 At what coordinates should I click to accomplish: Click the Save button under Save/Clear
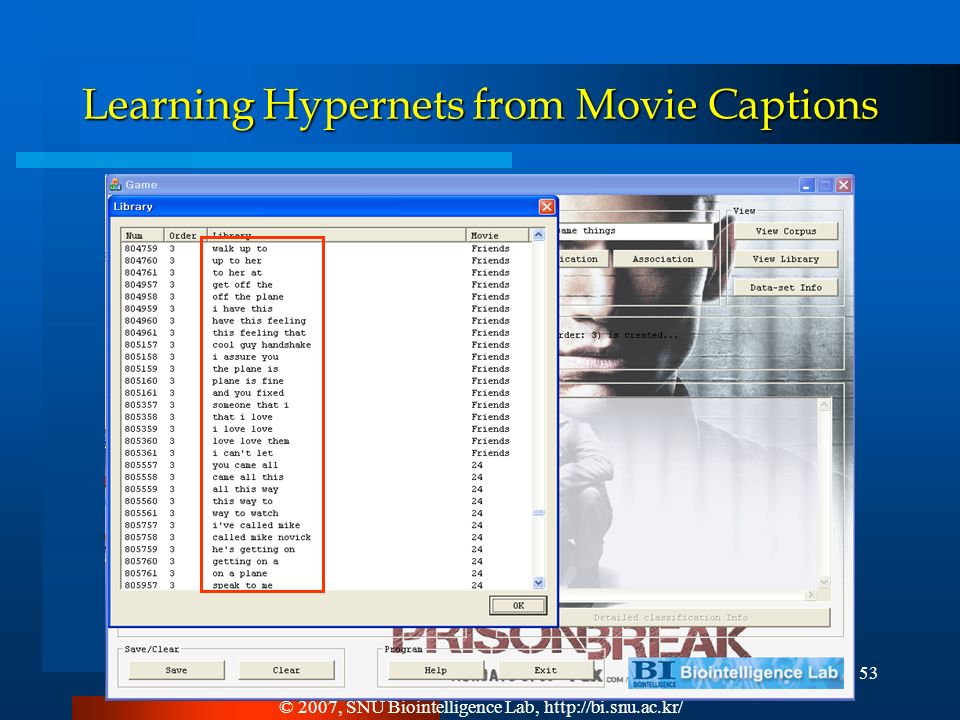tap(176, 670)
